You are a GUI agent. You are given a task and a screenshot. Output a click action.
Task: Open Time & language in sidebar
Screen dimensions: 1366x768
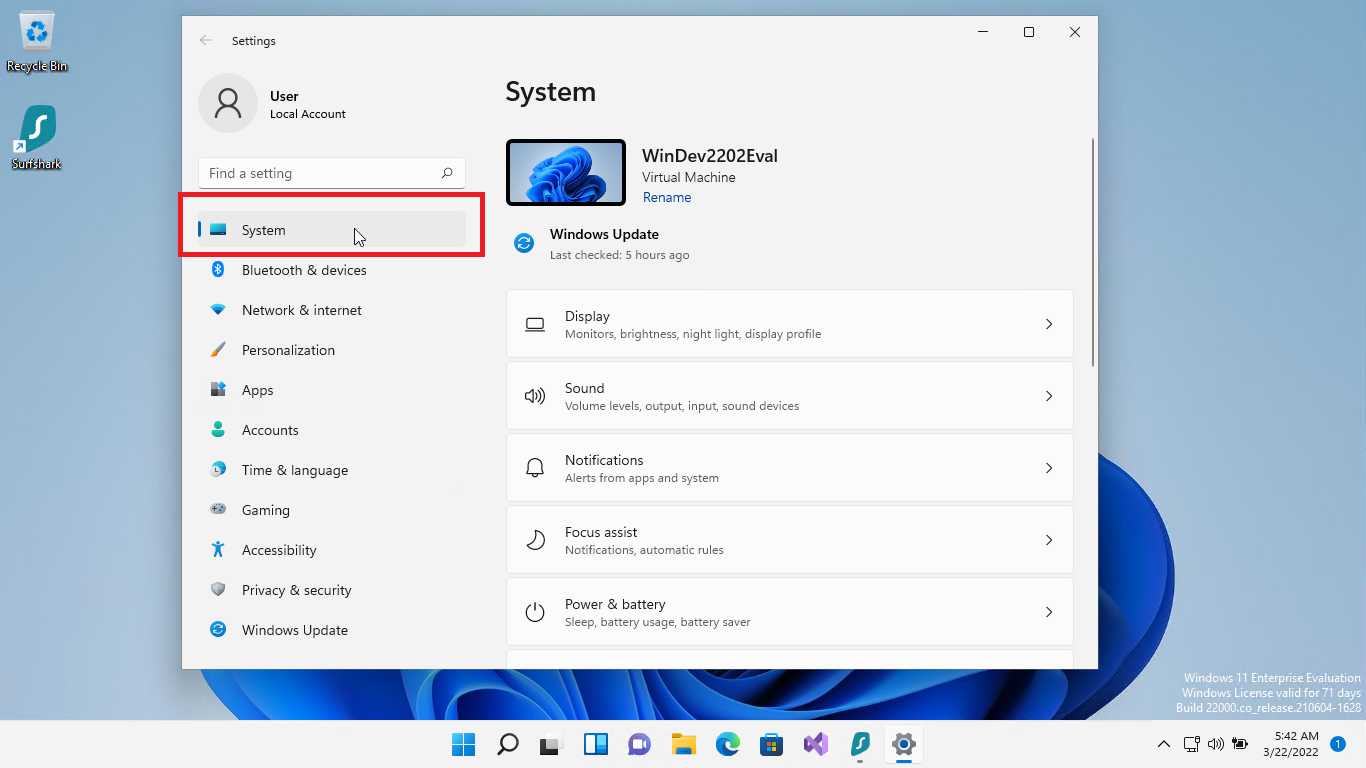pyautogui.click(x=332, y=470)
